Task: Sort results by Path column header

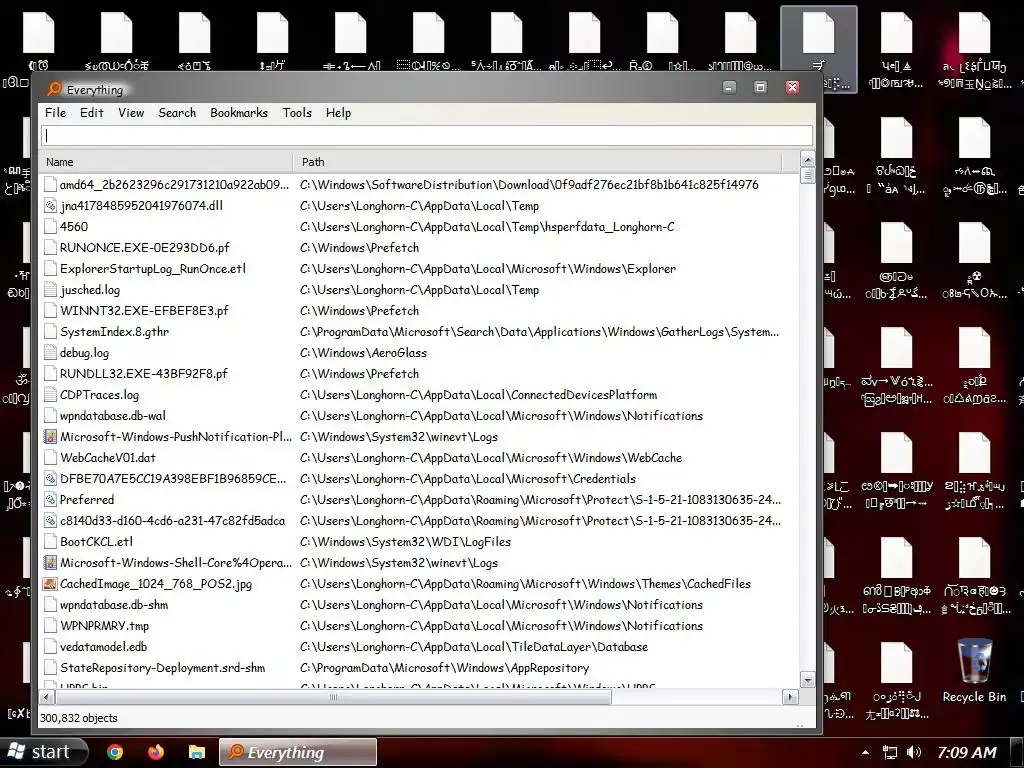Action: pyautogui.click(x=537, y=162)
